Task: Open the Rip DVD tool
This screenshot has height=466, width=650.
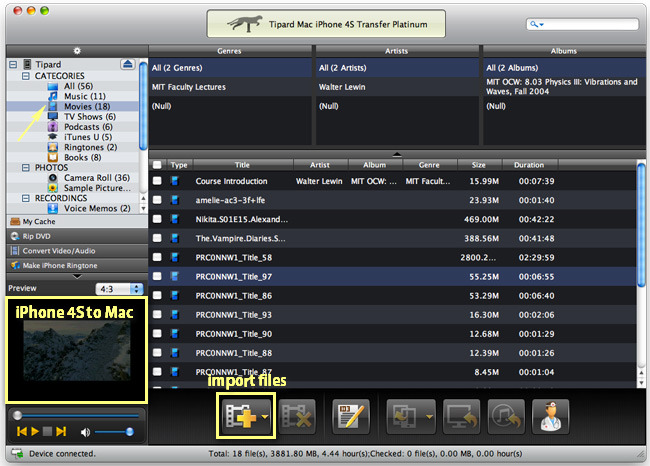Action: [77, 236]
